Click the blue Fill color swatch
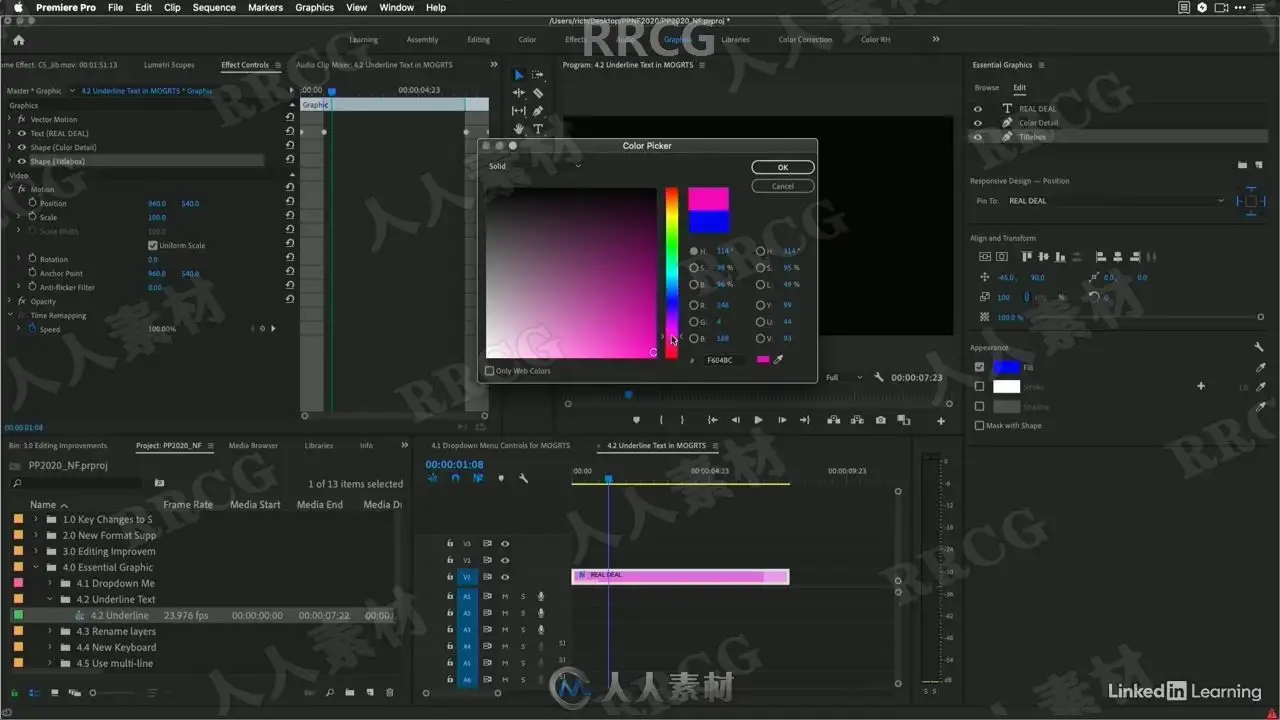Screen dimensions: 1280x720 point(1006,367)
